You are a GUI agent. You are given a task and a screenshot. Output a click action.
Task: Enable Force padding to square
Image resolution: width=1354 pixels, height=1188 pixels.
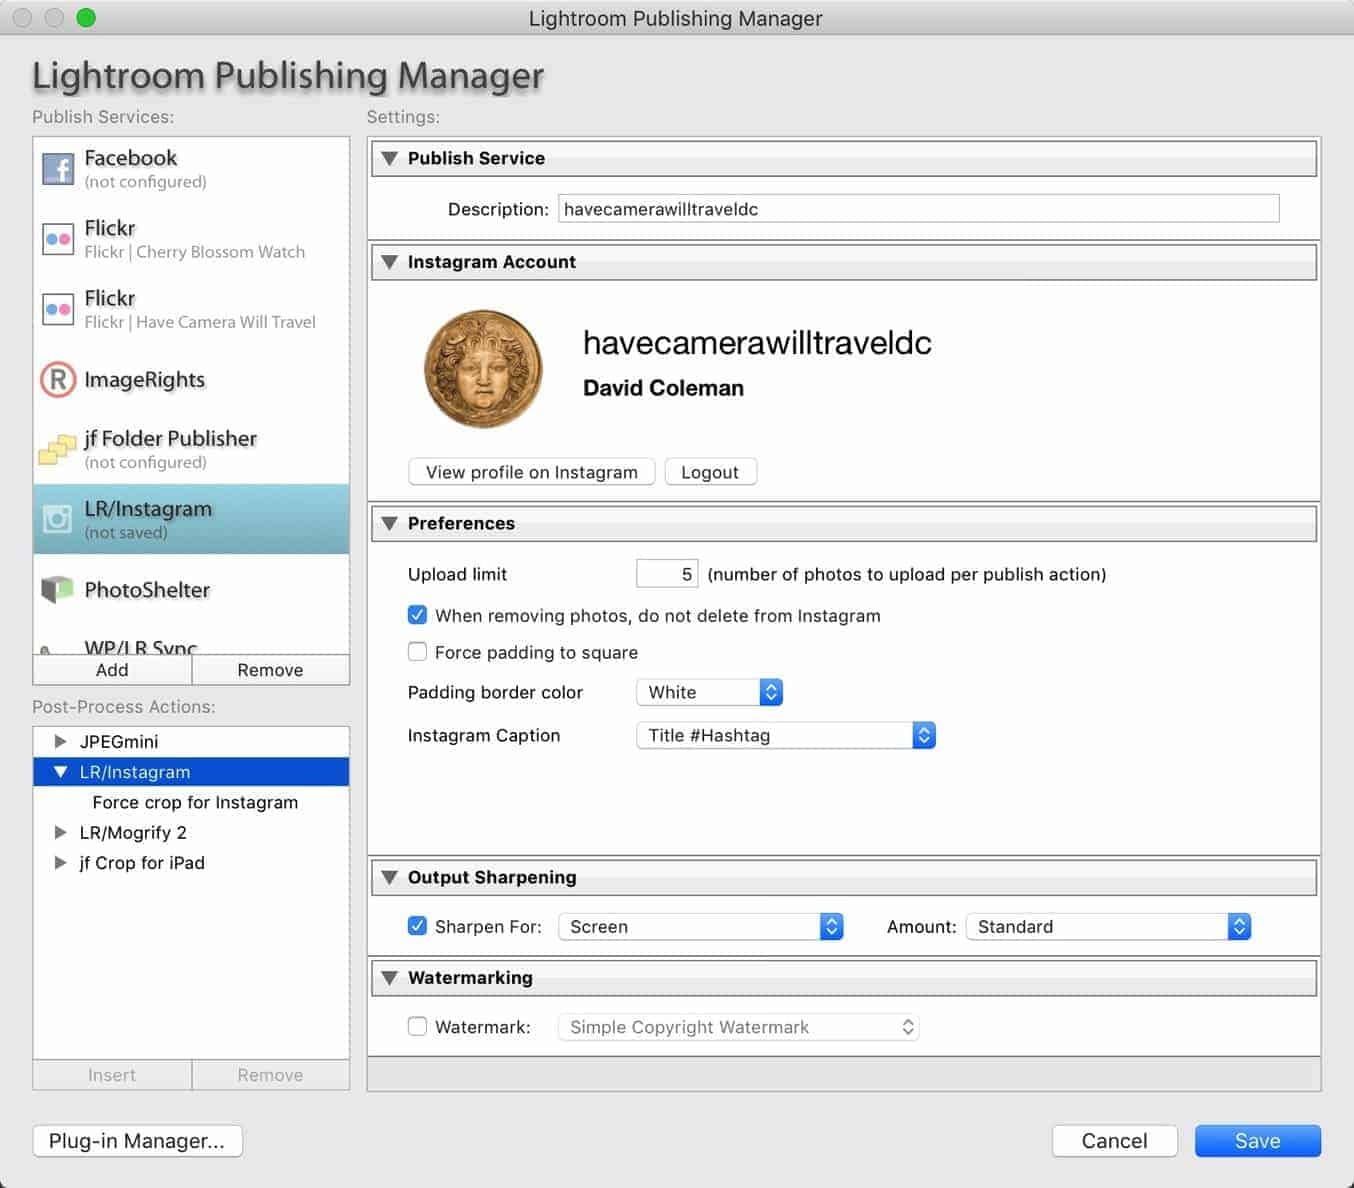[x=417, y=652]
